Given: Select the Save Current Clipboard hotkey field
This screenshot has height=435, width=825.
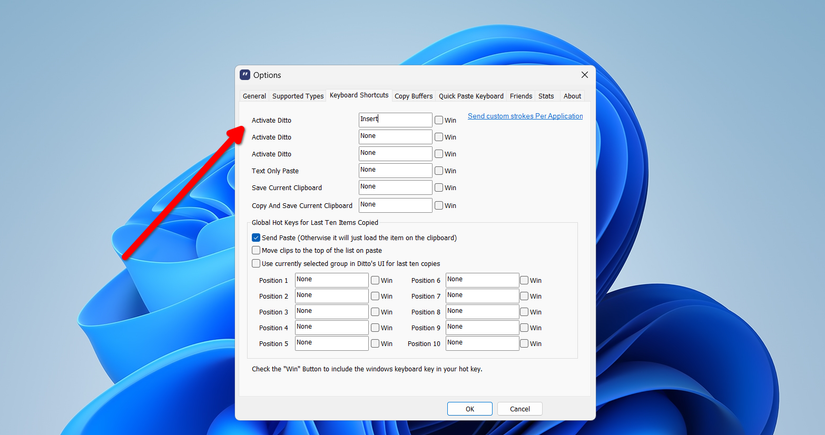Looking at the screenshot, I should [x=395, y=187].
